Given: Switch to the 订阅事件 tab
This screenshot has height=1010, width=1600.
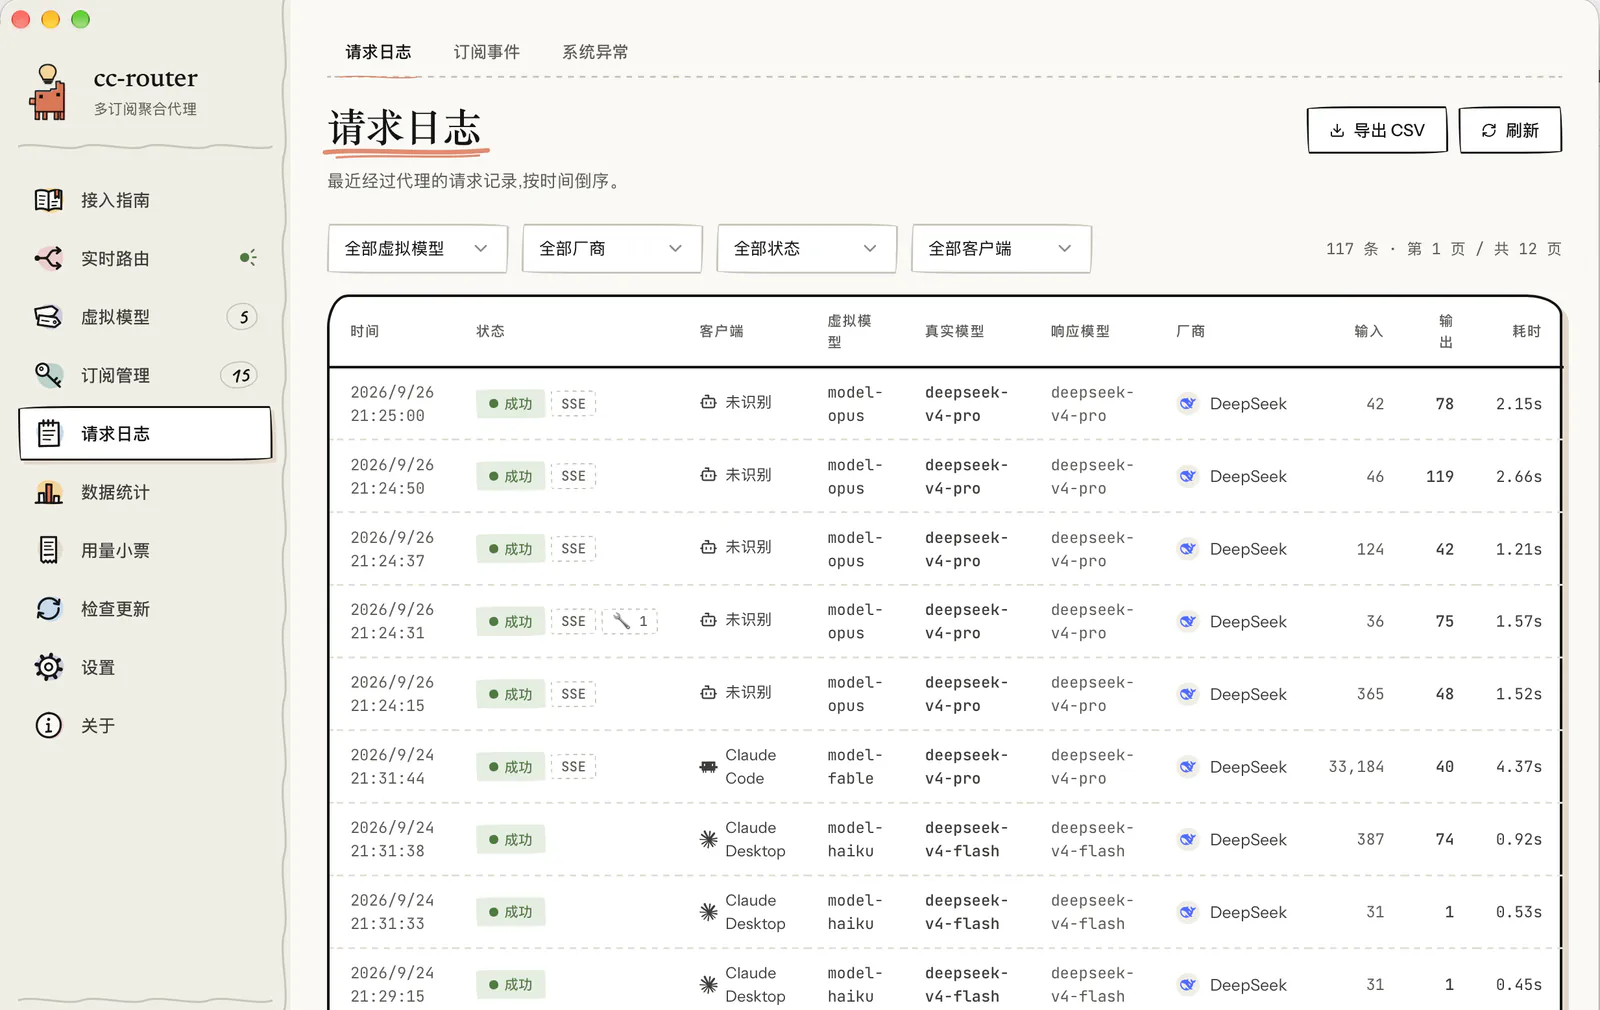Looking at the screenshot, I should (487, 52).
